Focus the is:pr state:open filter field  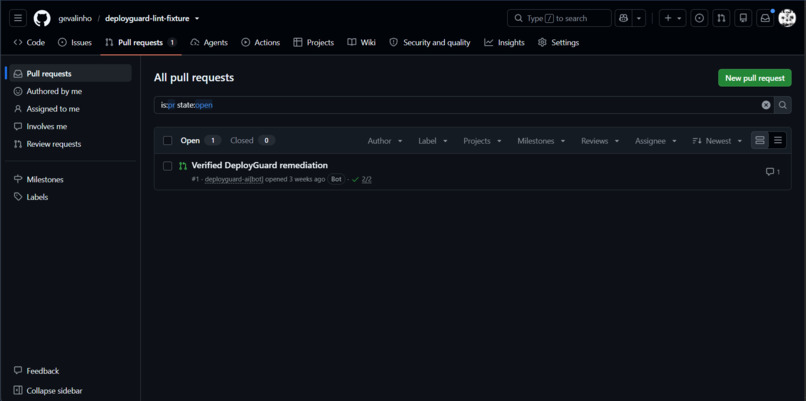pyautogui.click(x=457, y=105)
